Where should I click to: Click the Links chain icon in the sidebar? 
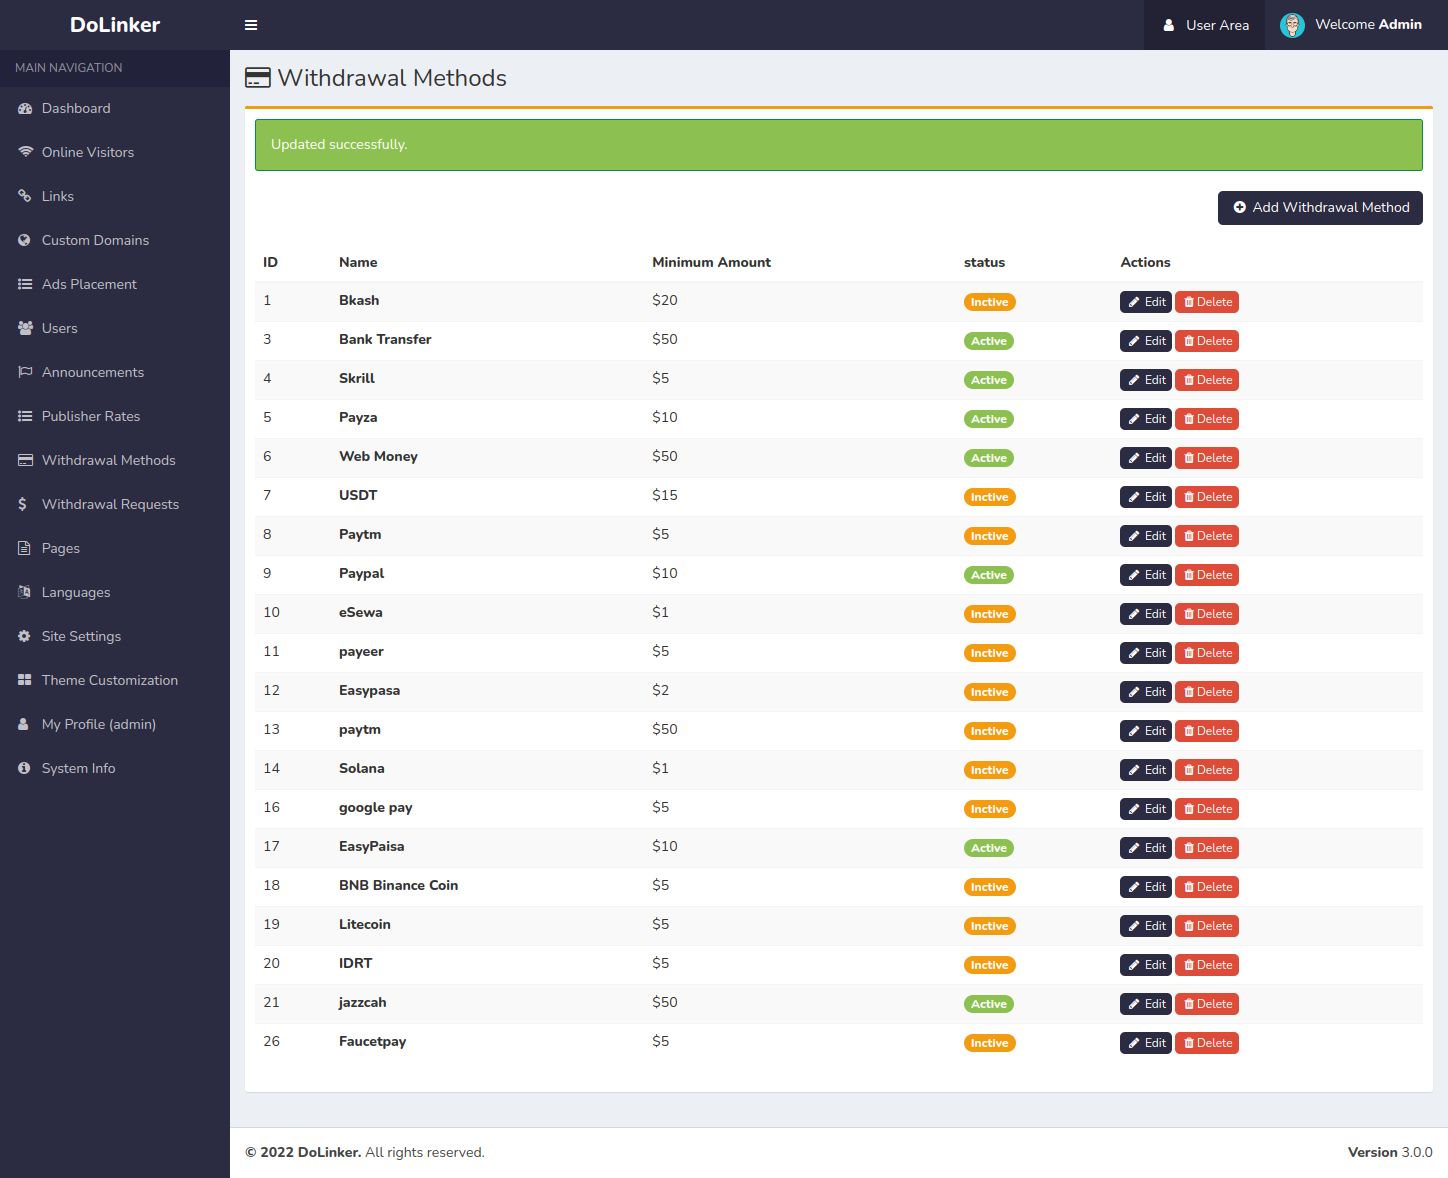pos(25,196)
